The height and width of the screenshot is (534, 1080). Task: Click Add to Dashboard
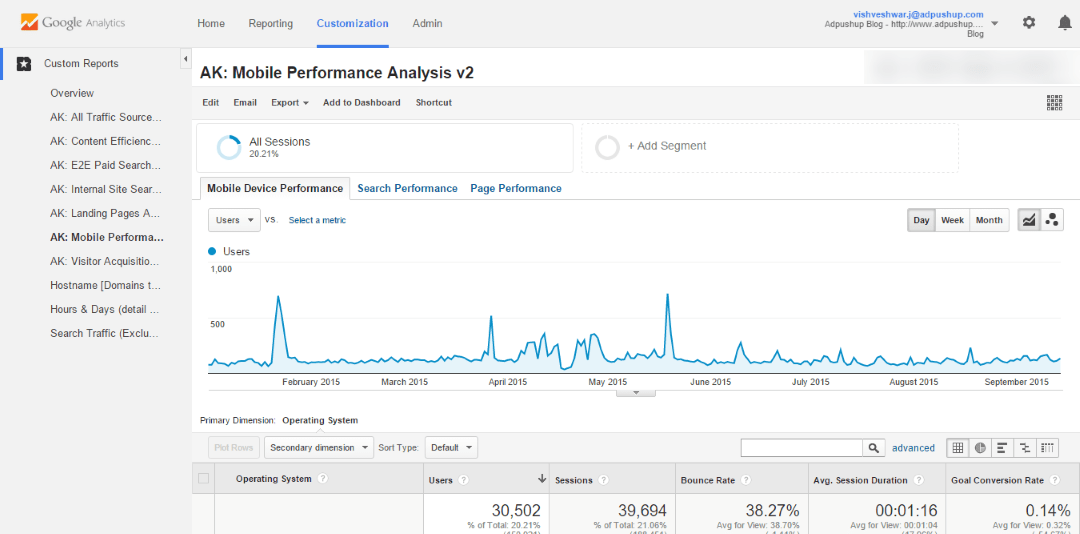pyautogui.click(x=361, y=102)
